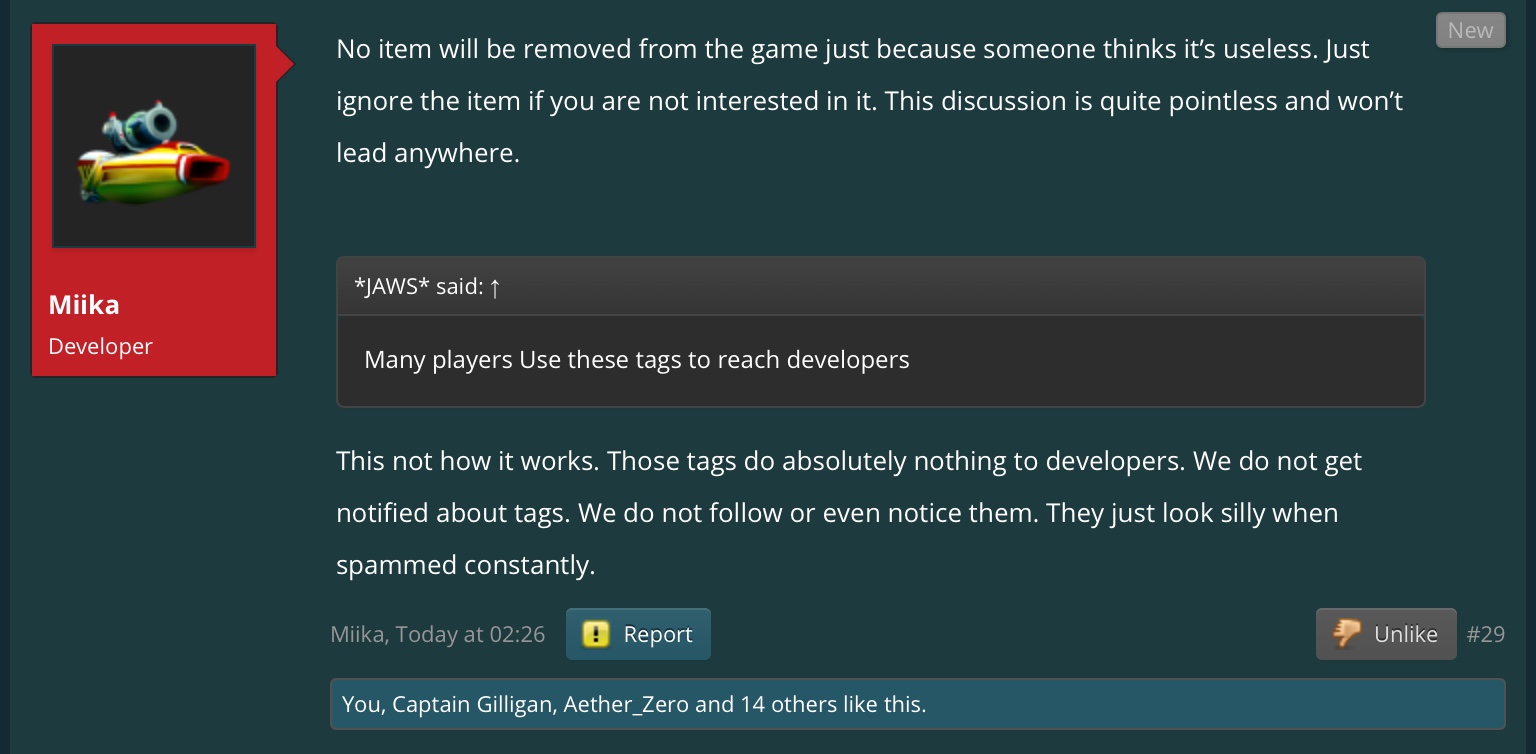Open Miika's profile from sidebar username

pyautogui.click(x=84, y=305)
